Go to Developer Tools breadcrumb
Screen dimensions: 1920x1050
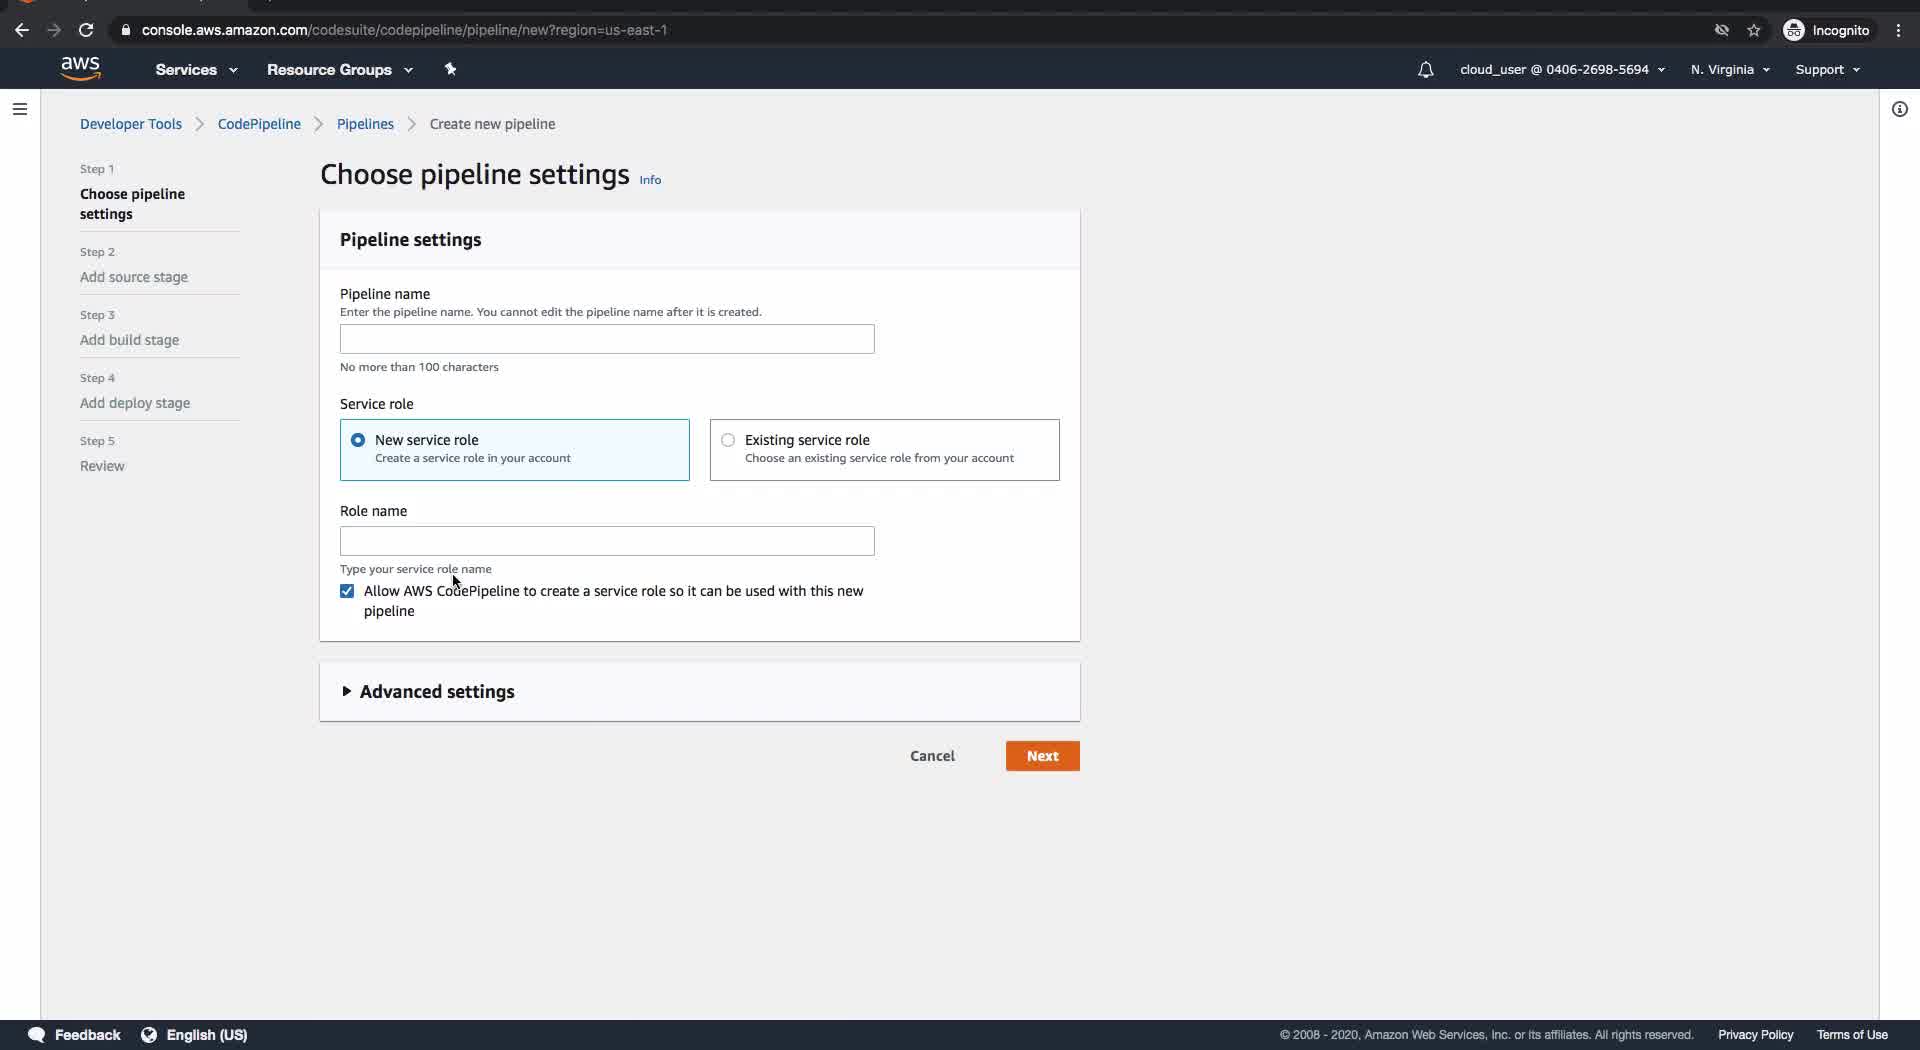[131, 124]
